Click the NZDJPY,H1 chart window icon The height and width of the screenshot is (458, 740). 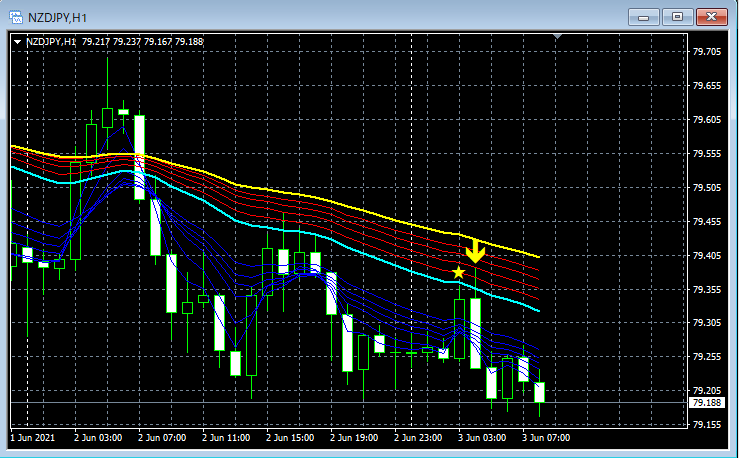(x=16, y=17)
